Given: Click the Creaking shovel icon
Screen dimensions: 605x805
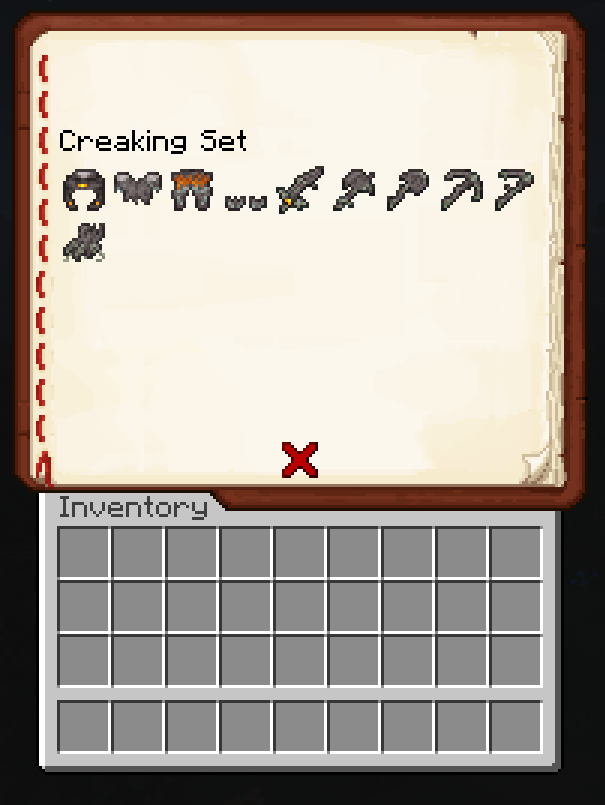Looking at the screenshot, I should click(408, 189).
